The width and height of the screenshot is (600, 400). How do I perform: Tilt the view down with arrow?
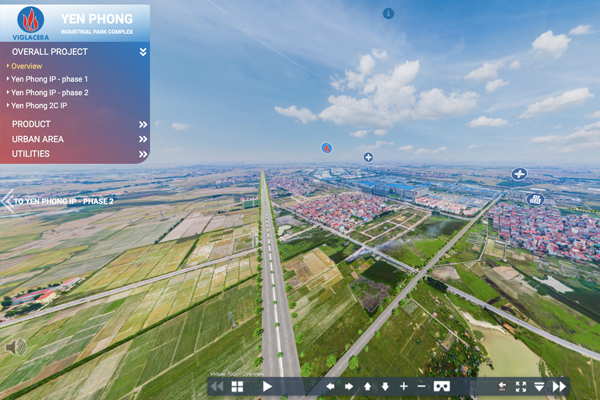tap(385, 386)
